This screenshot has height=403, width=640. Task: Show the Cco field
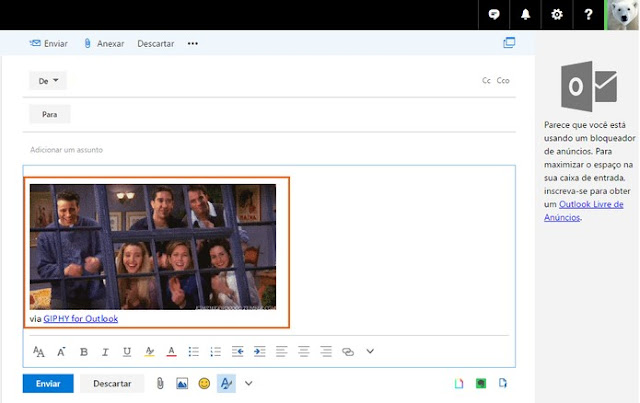coord(503,80)
